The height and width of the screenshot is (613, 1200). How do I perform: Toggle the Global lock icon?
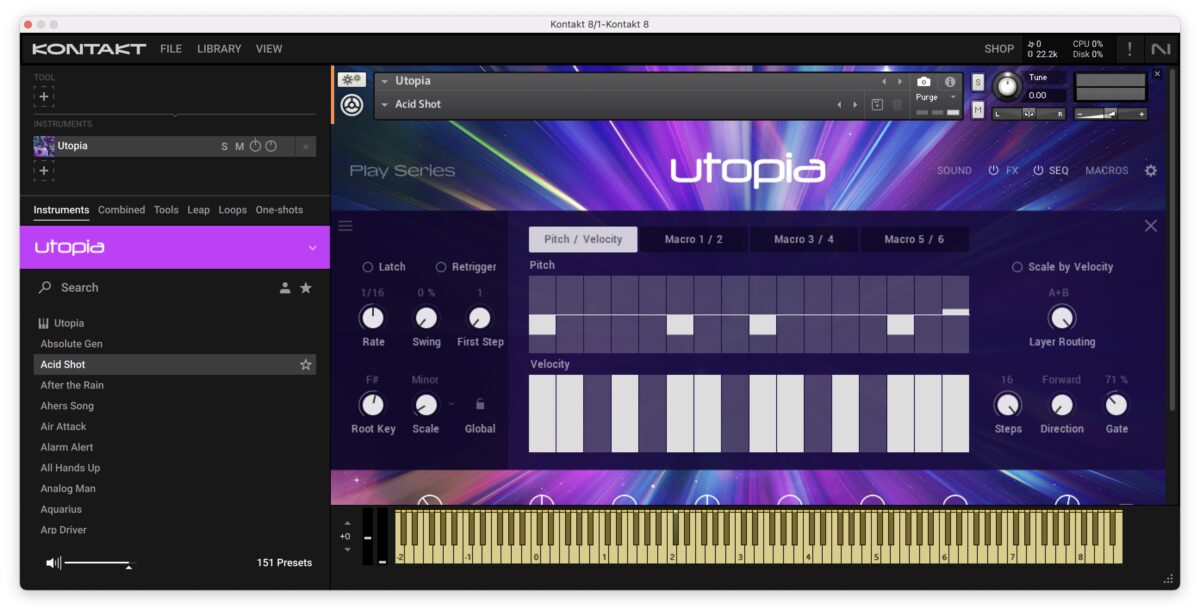(480, 404)
